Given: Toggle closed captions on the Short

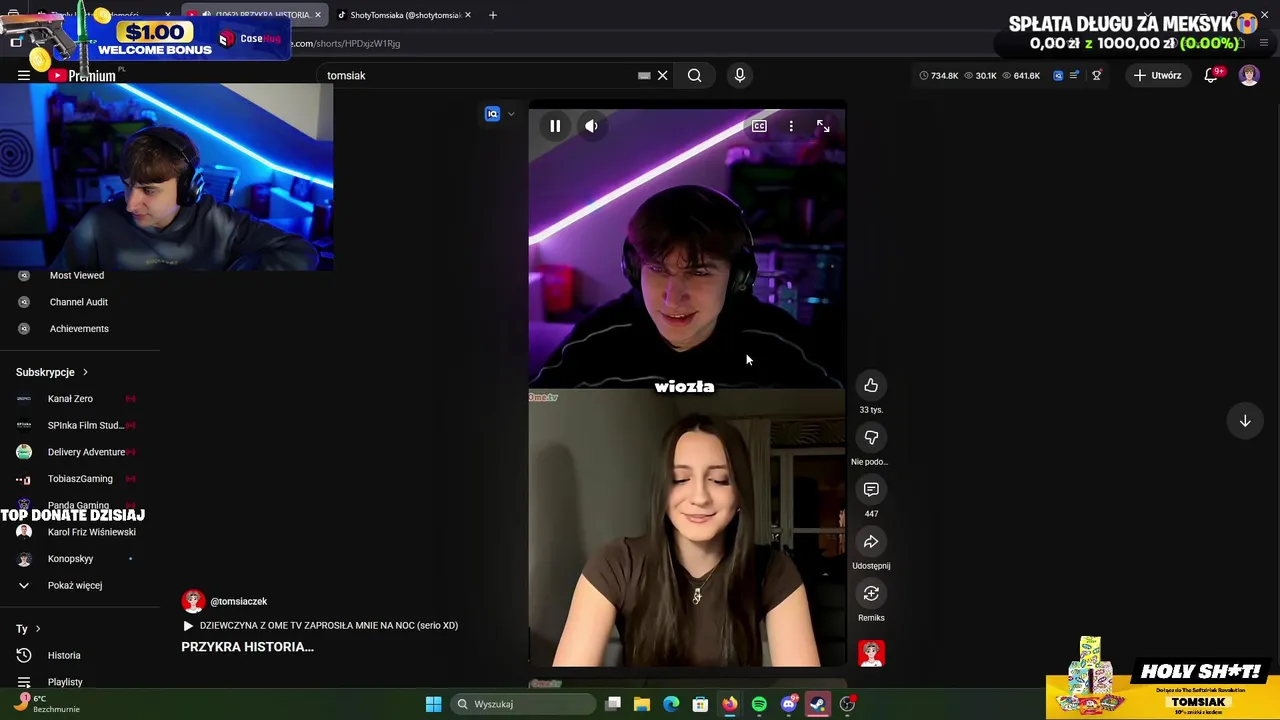Looking at the screenshot, I should [759, 126].
